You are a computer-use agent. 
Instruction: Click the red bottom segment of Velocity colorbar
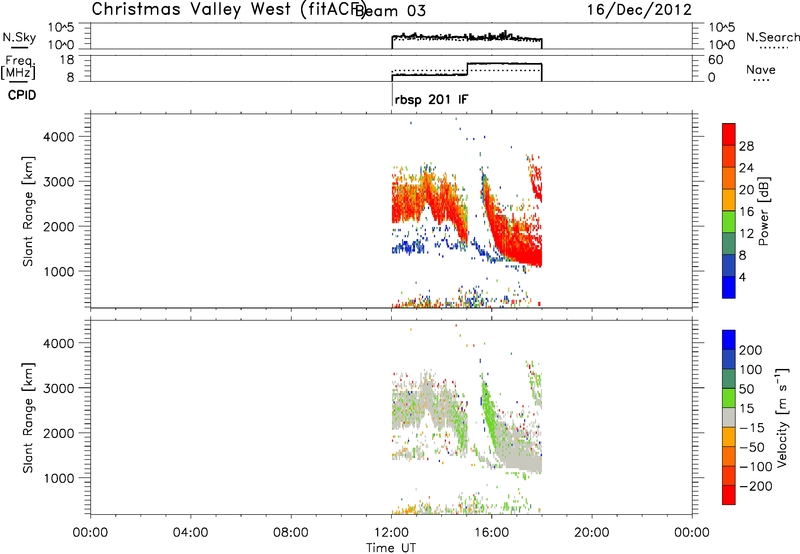(x=729, y=495)
